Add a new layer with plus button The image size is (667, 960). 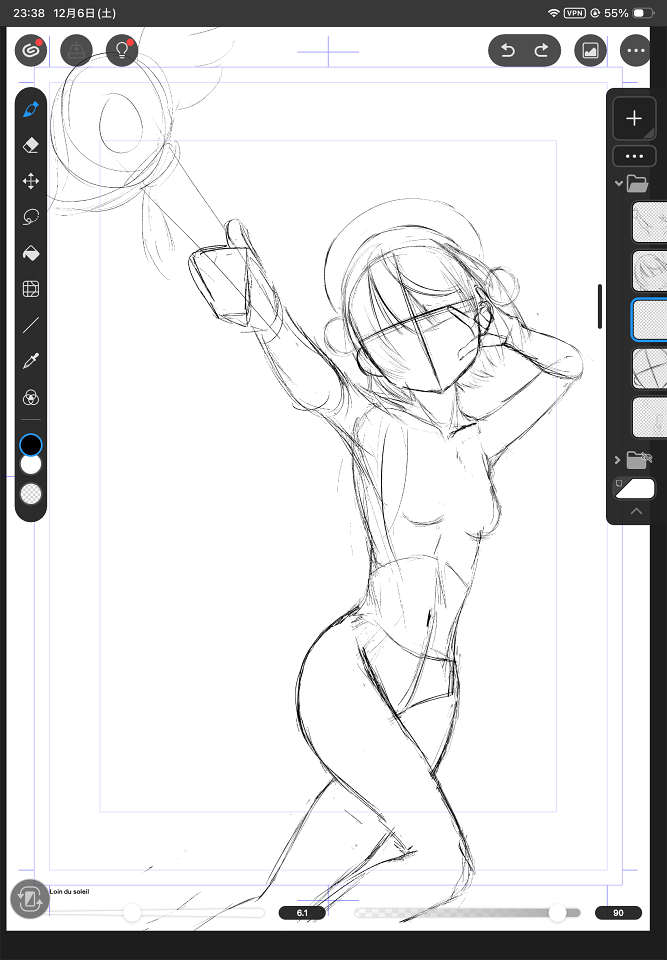(634, 118)
